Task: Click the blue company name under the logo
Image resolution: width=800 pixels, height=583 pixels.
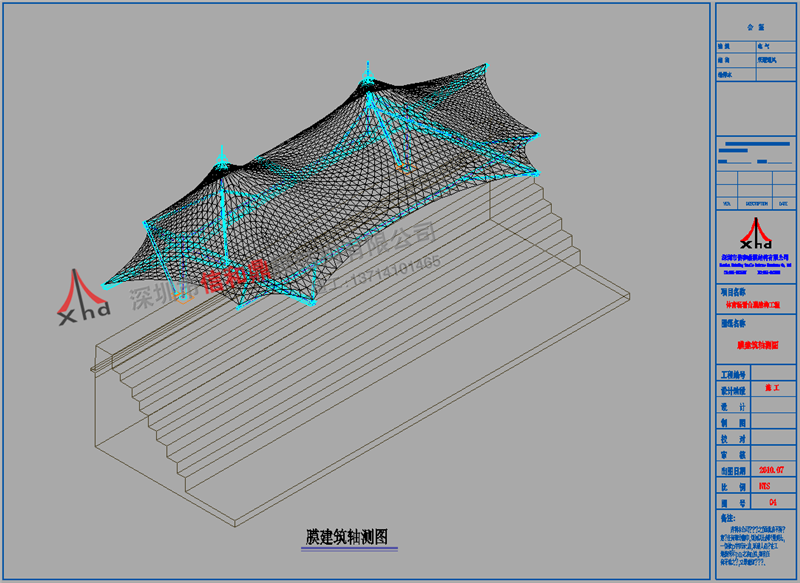Action: [755, 258]
